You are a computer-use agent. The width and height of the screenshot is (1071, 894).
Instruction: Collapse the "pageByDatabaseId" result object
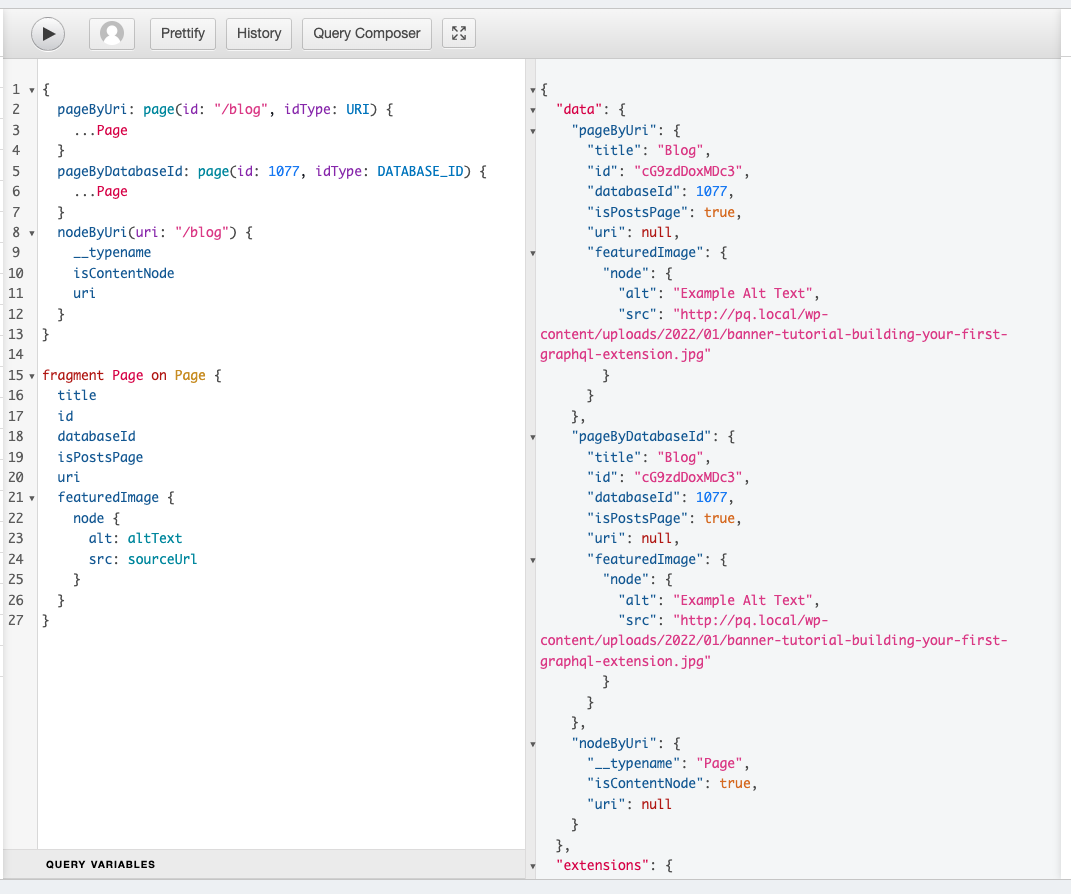(533, 437)
